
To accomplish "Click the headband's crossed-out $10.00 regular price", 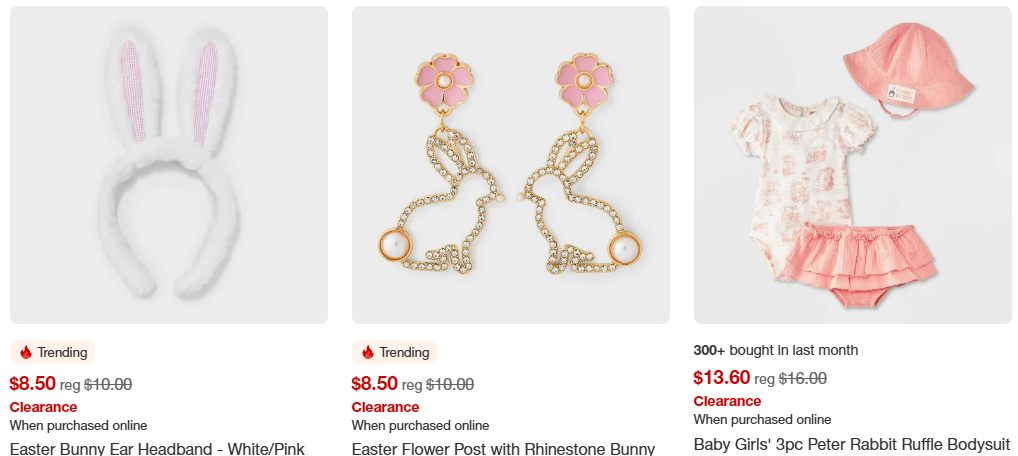I will (x=108, y=384).
